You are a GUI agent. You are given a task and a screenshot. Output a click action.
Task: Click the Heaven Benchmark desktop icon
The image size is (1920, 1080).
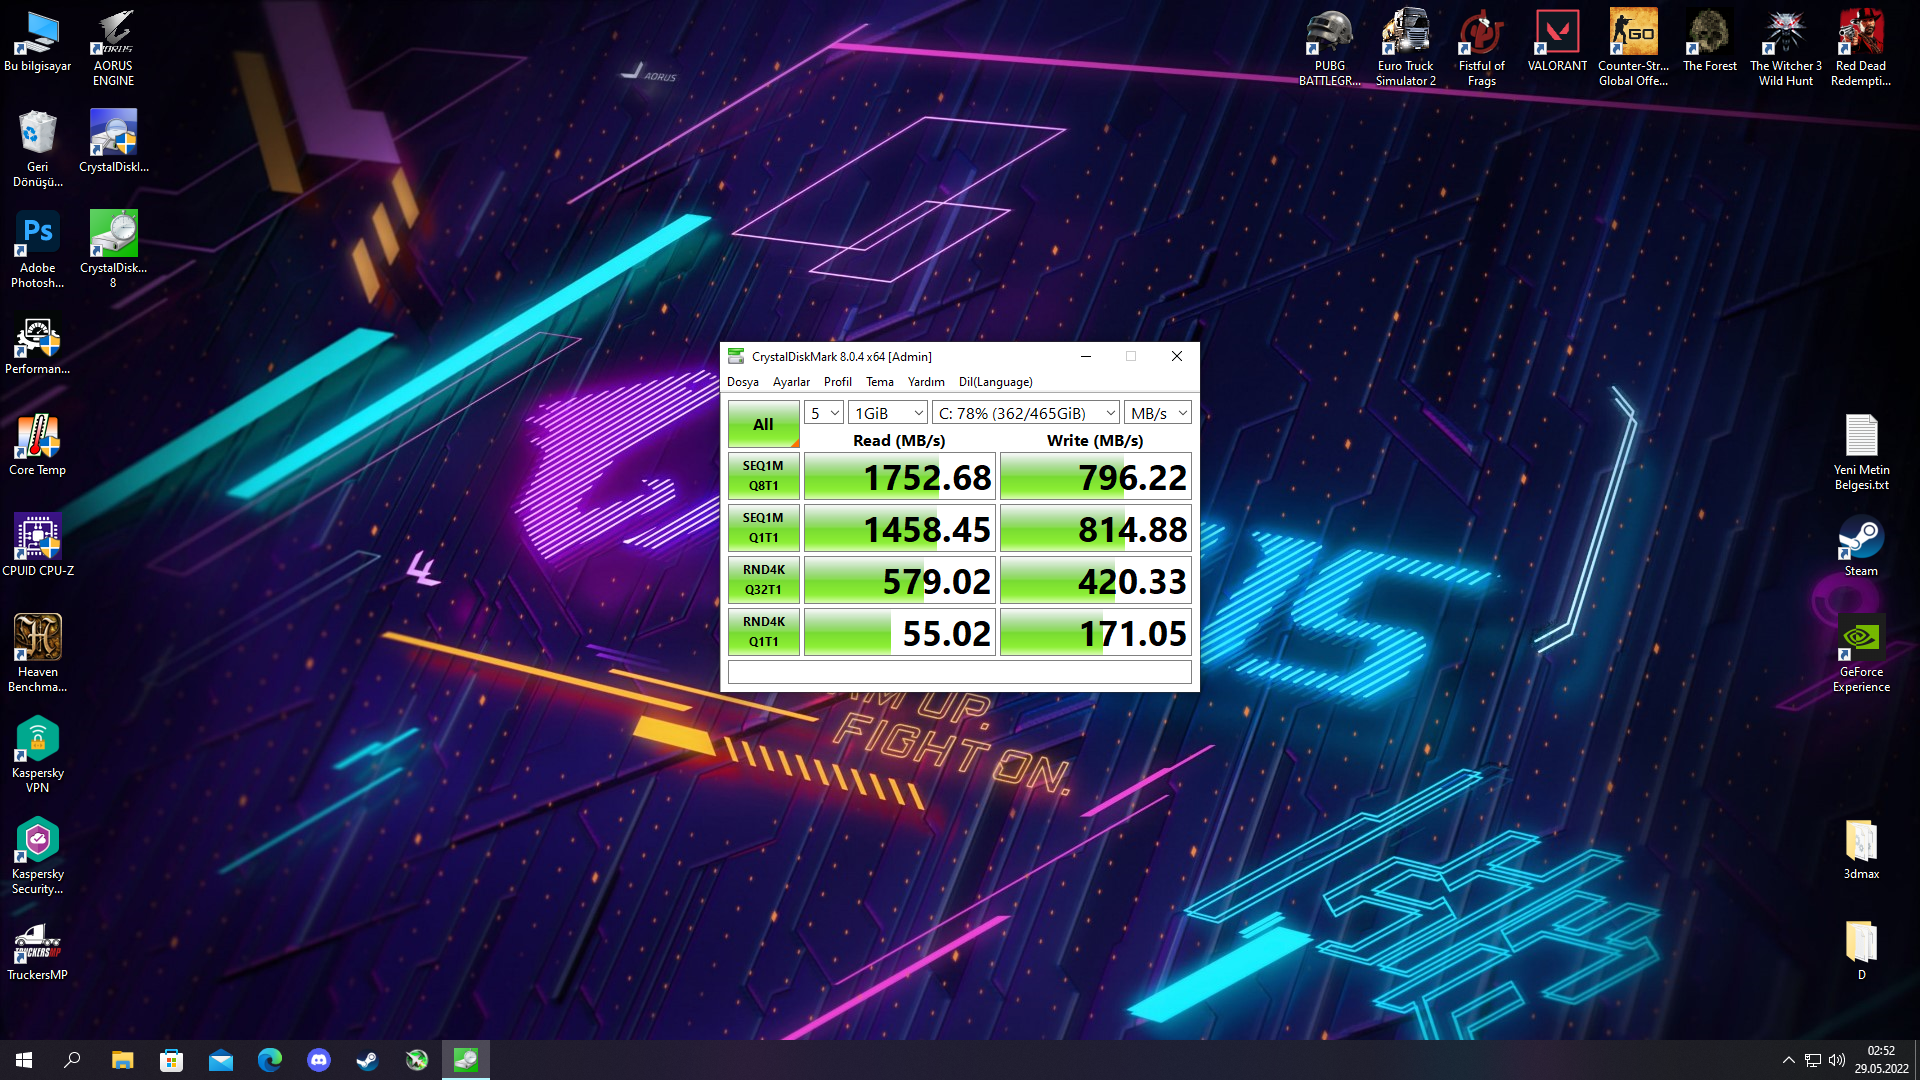pyautogui.click(x=38, y=639)
